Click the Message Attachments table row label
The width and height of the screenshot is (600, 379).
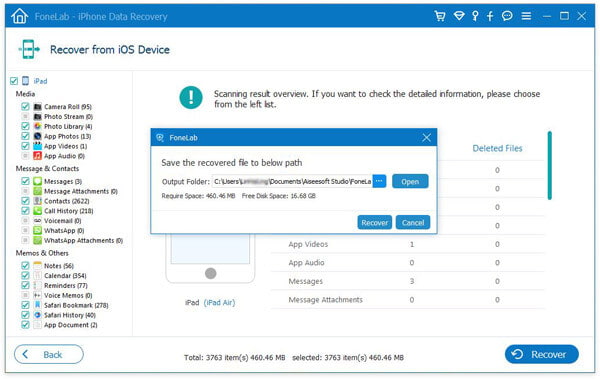coord(325,300)
